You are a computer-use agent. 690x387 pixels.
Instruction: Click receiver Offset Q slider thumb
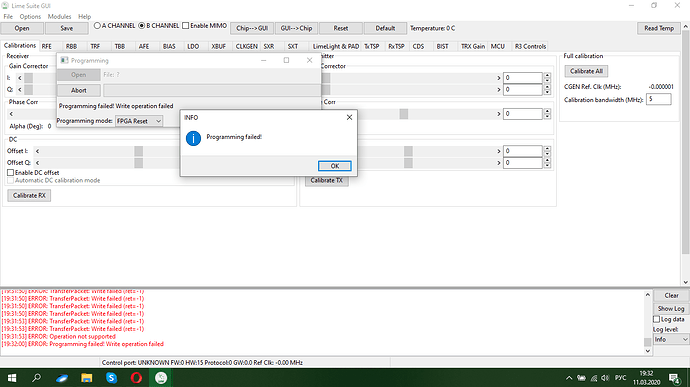(139, 163)
